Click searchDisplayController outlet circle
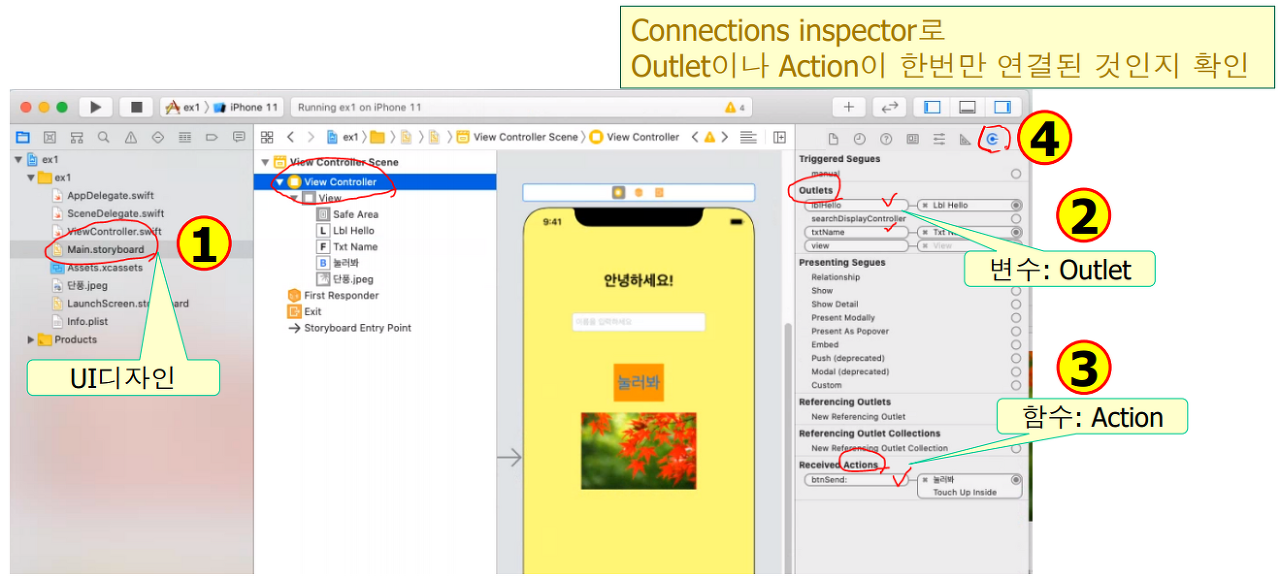 point(1016,218)
